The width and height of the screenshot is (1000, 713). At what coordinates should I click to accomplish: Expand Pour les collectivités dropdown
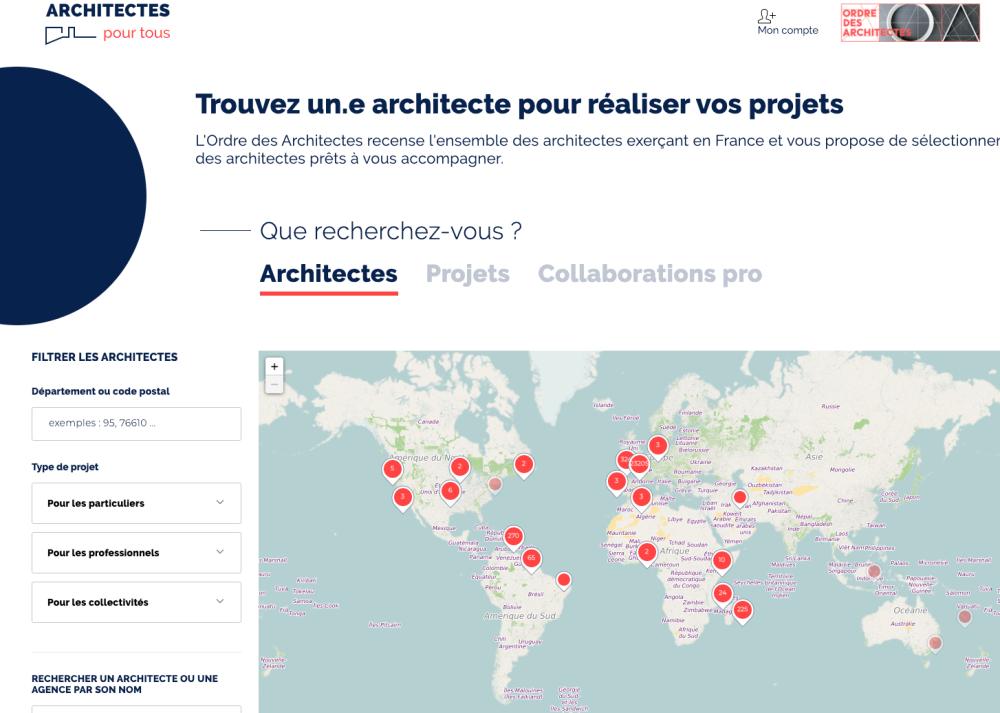tap(136, 602)
